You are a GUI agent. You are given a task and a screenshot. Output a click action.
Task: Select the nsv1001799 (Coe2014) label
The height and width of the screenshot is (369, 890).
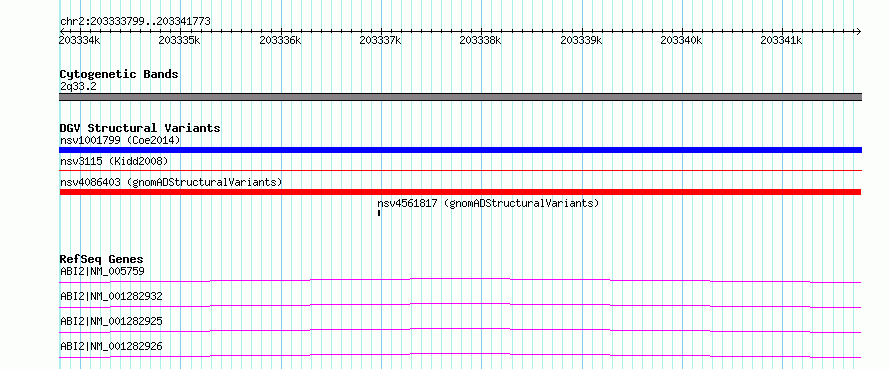pyautogui.click(x=120, y=140)
